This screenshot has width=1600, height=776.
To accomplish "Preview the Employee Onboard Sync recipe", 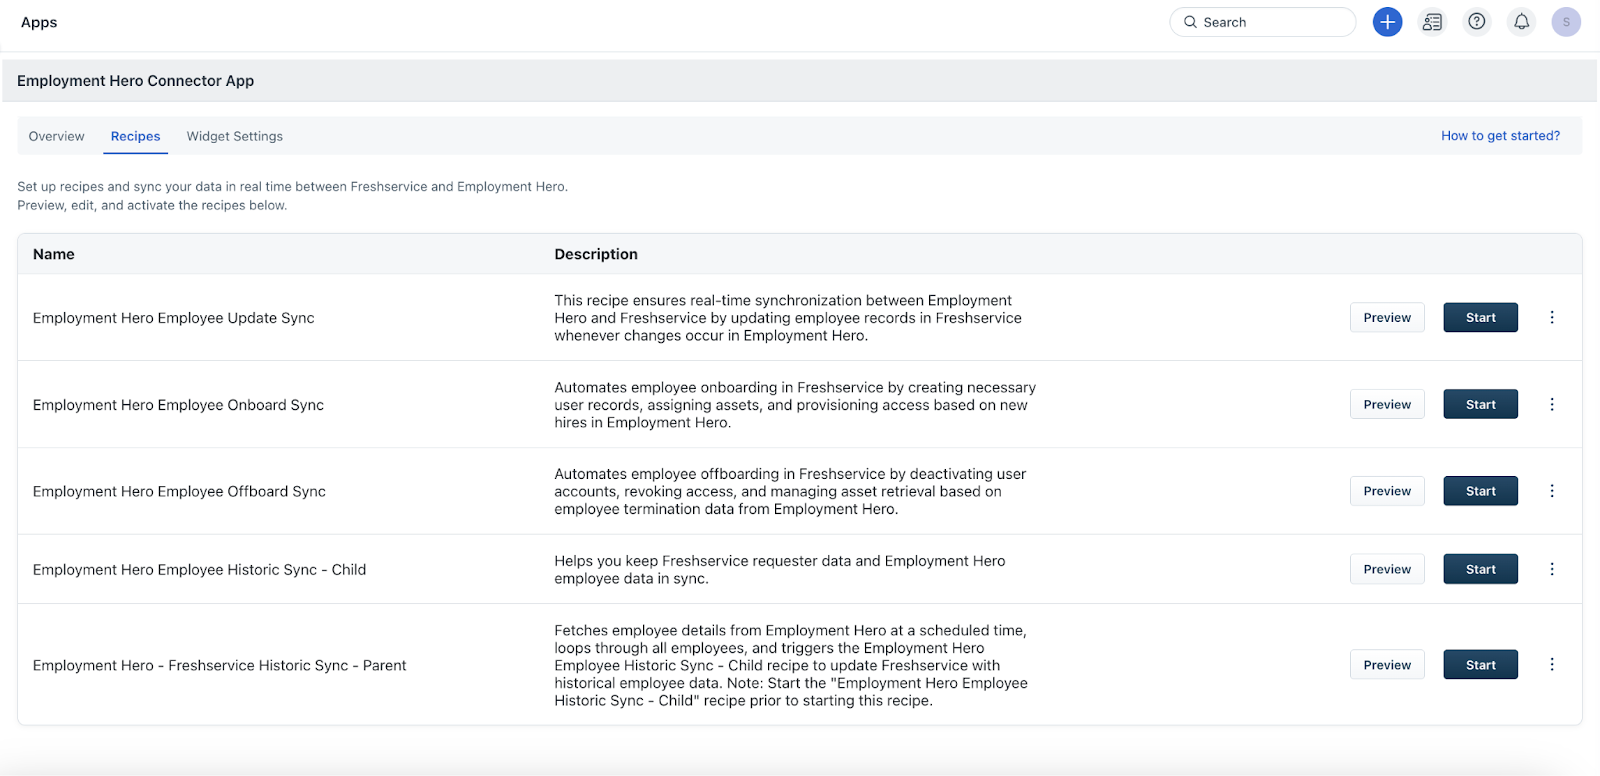I will coord(1387,404).
